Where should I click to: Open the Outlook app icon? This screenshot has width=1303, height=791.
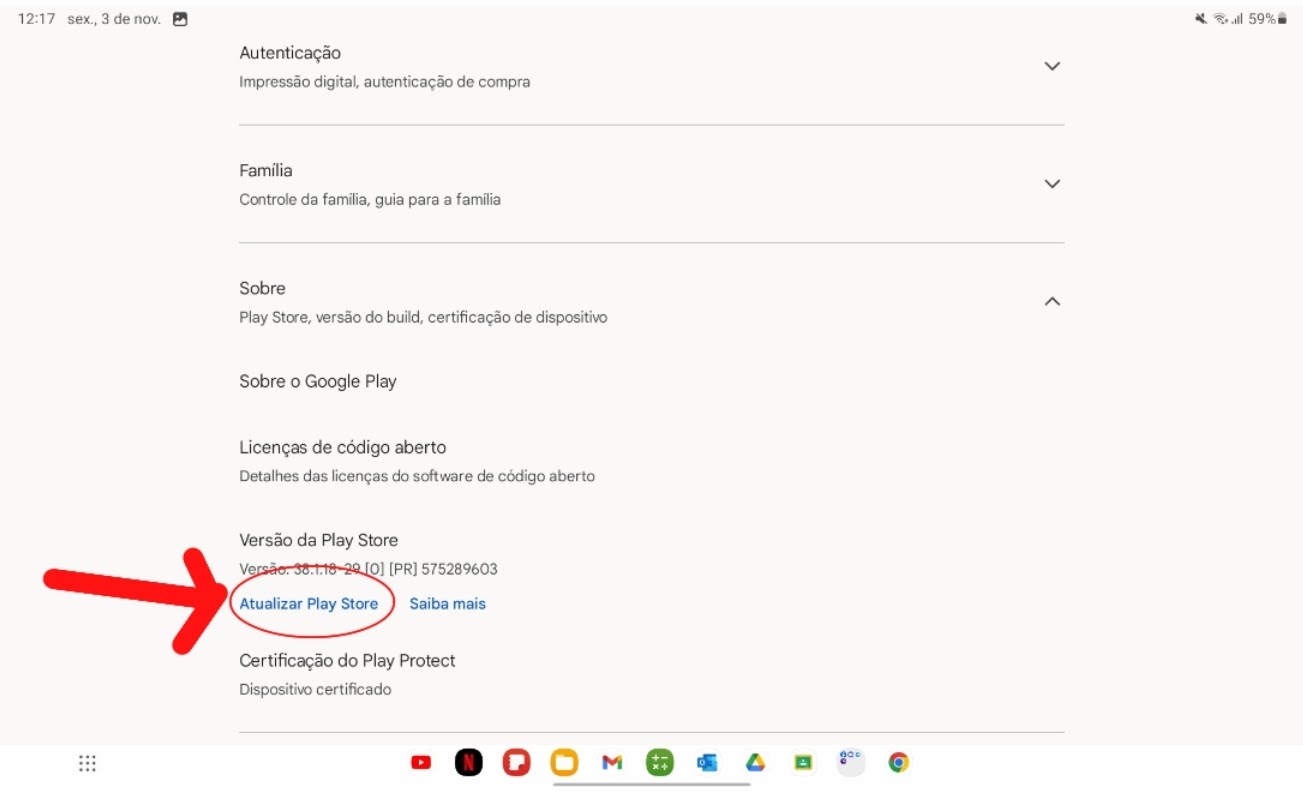(707, 763)
